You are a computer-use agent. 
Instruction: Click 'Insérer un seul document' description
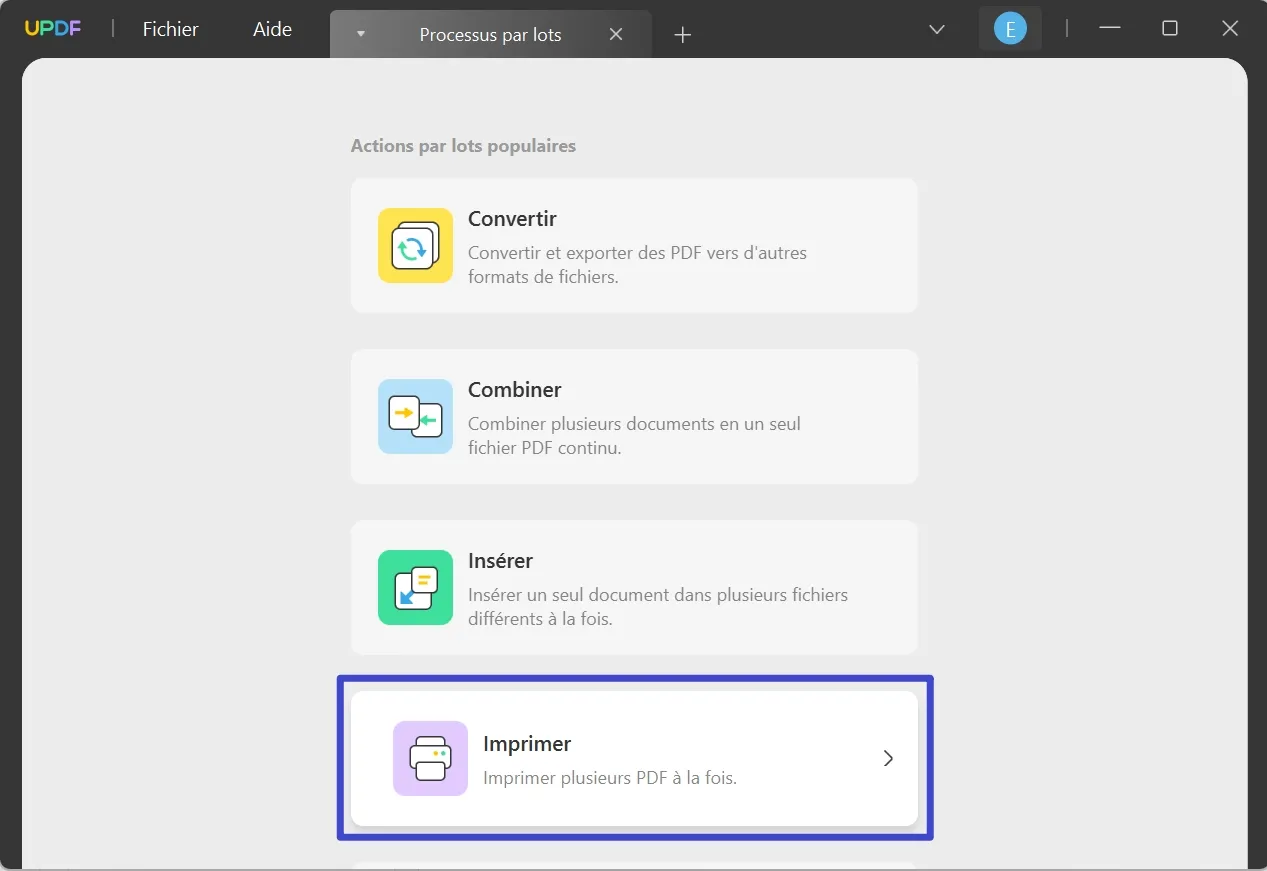tap(658, 606)
